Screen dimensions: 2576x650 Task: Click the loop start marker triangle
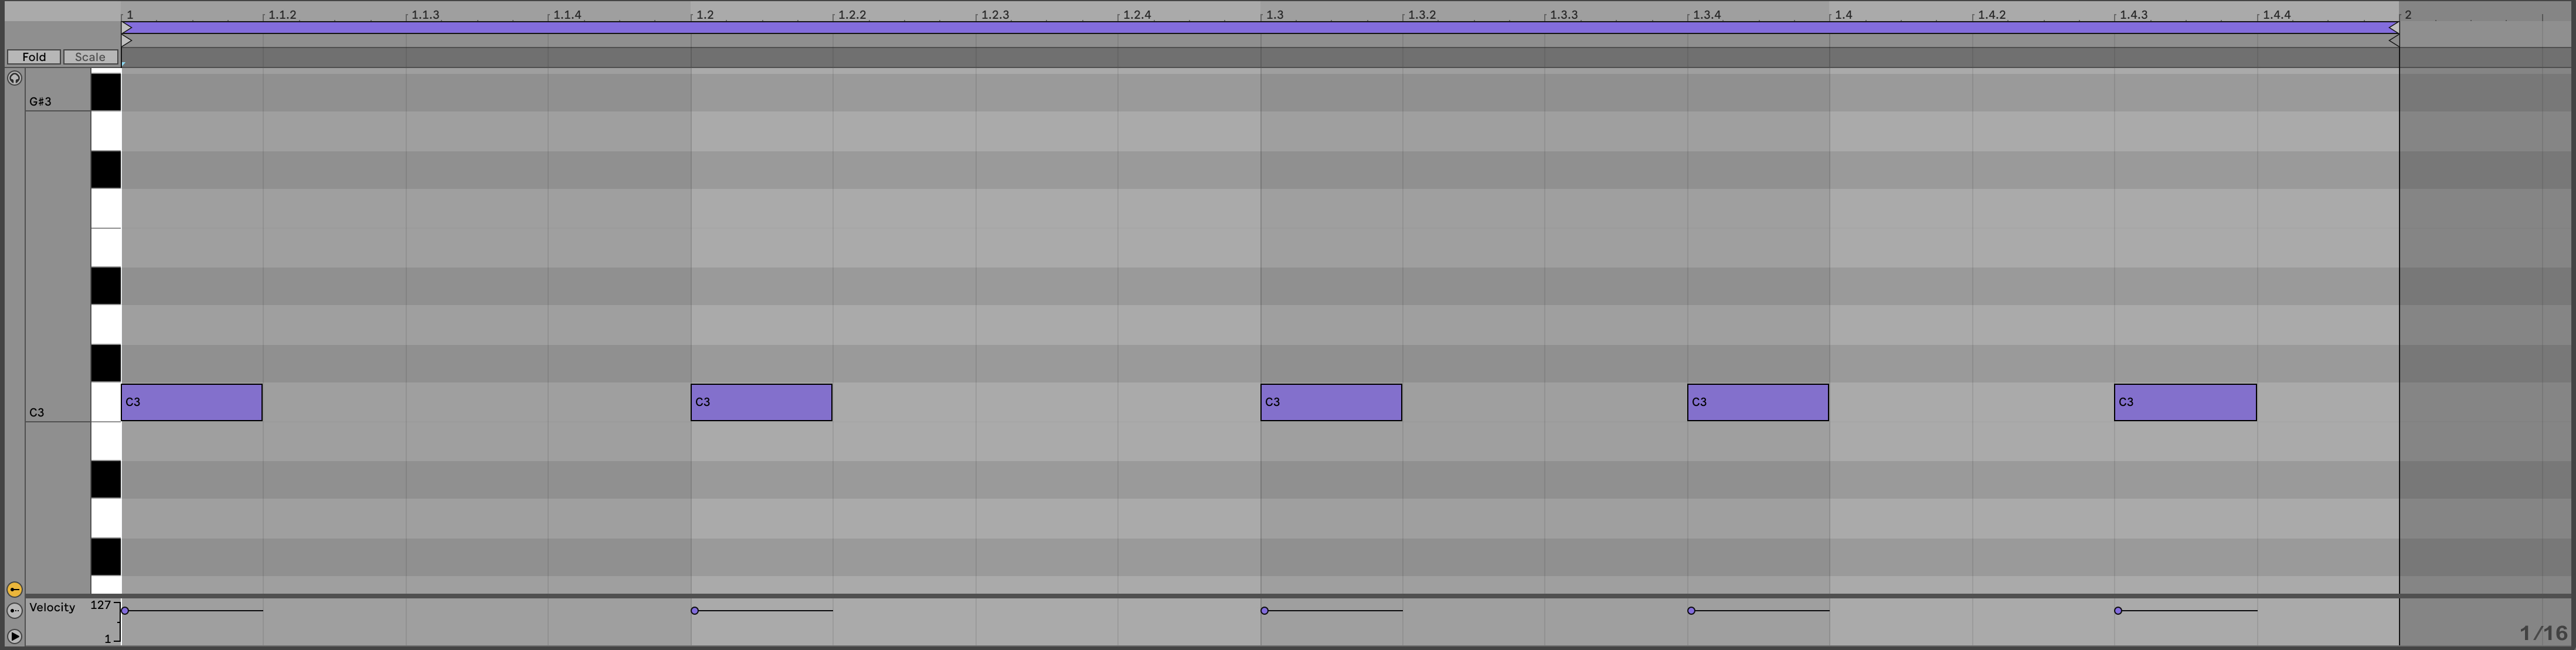coord(126,29)
